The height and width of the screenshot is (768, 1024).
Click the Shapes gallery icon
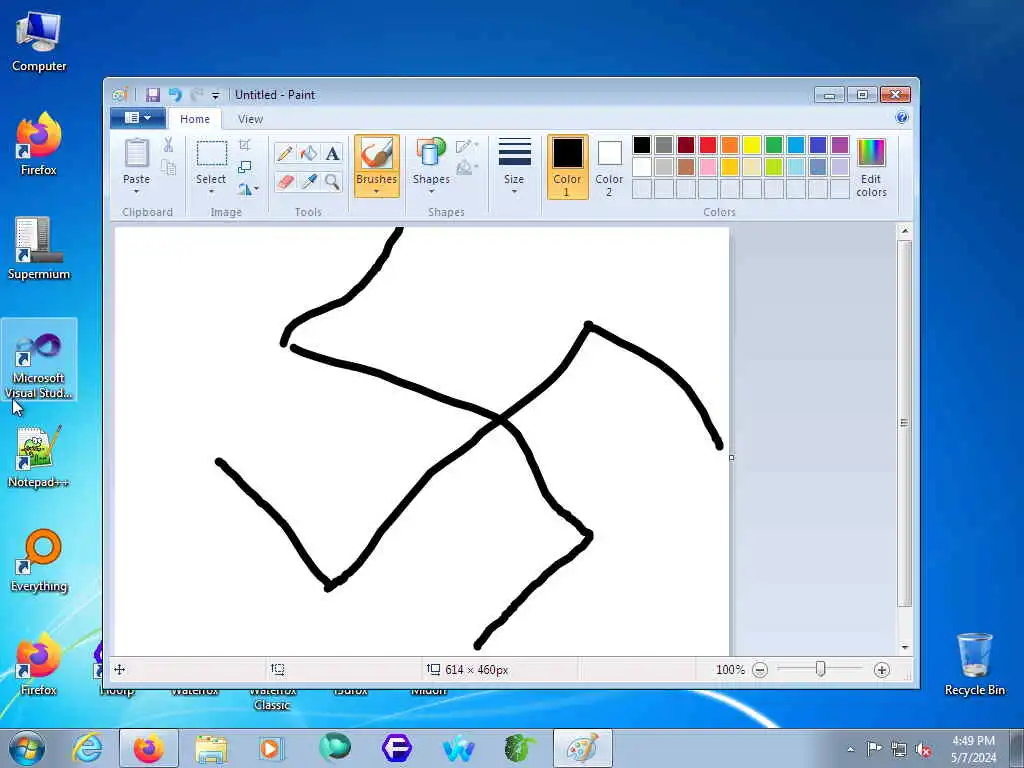(431, 153)
